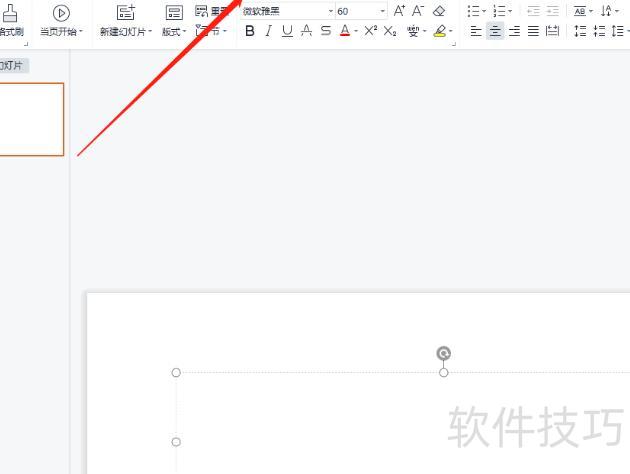Open highlight color dropdown arrow
This screenshot has height=474, width=630.
pyautogui.click(x=451, y=31)
